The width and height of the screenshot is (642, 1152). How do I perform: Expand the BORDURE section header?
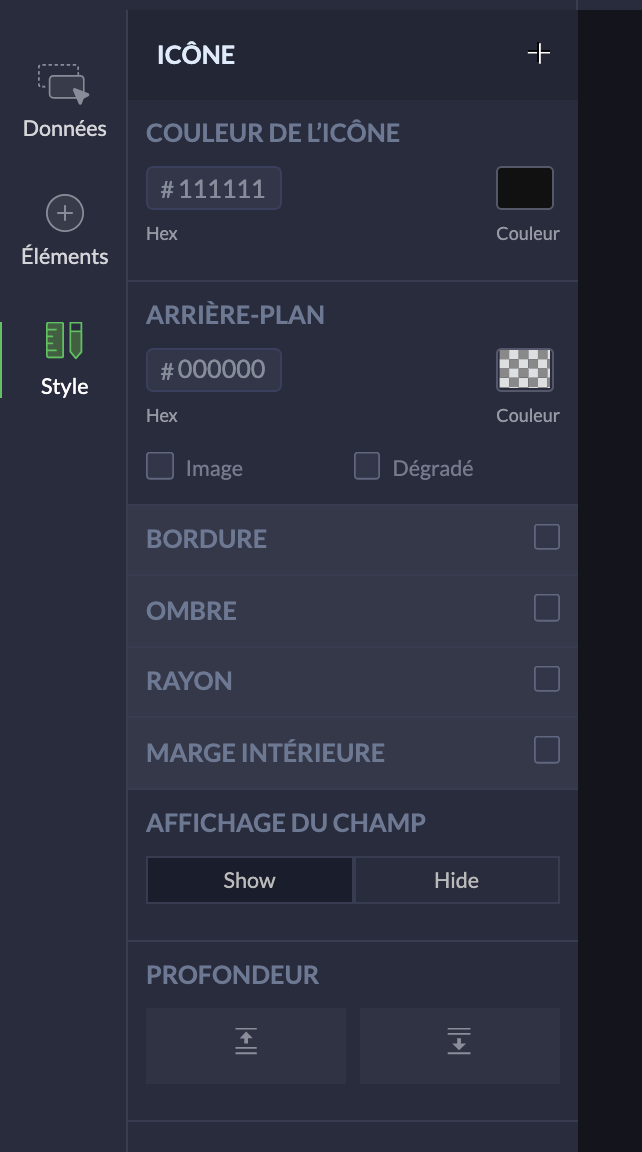click(x=206, y=539)
